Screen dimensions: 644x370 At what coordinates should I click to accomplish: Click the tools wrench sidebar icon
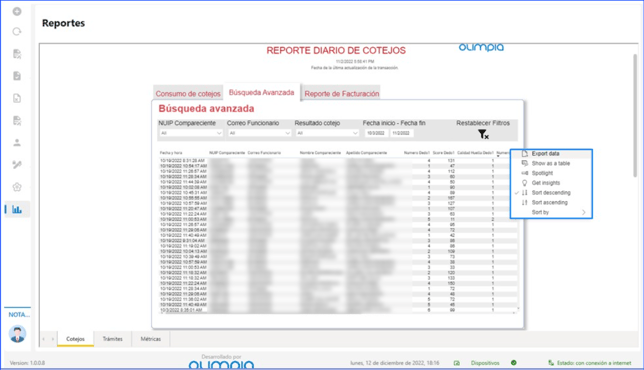tap(17, 165)
